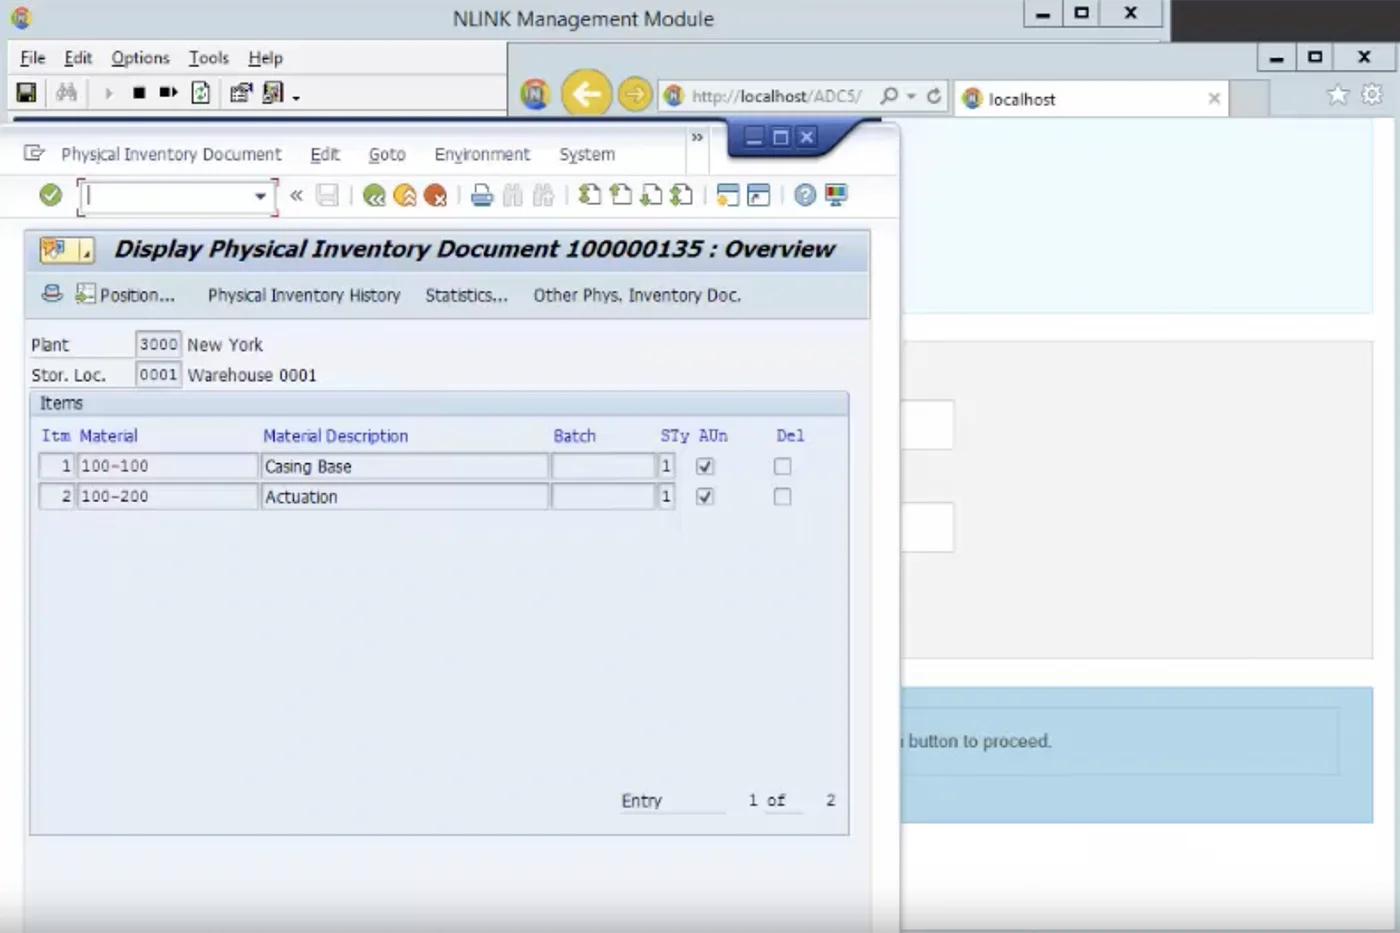The width and height of the screenshot is (1400, 933).
Task: Click the Statistics... button
Action: pos(466,295)
